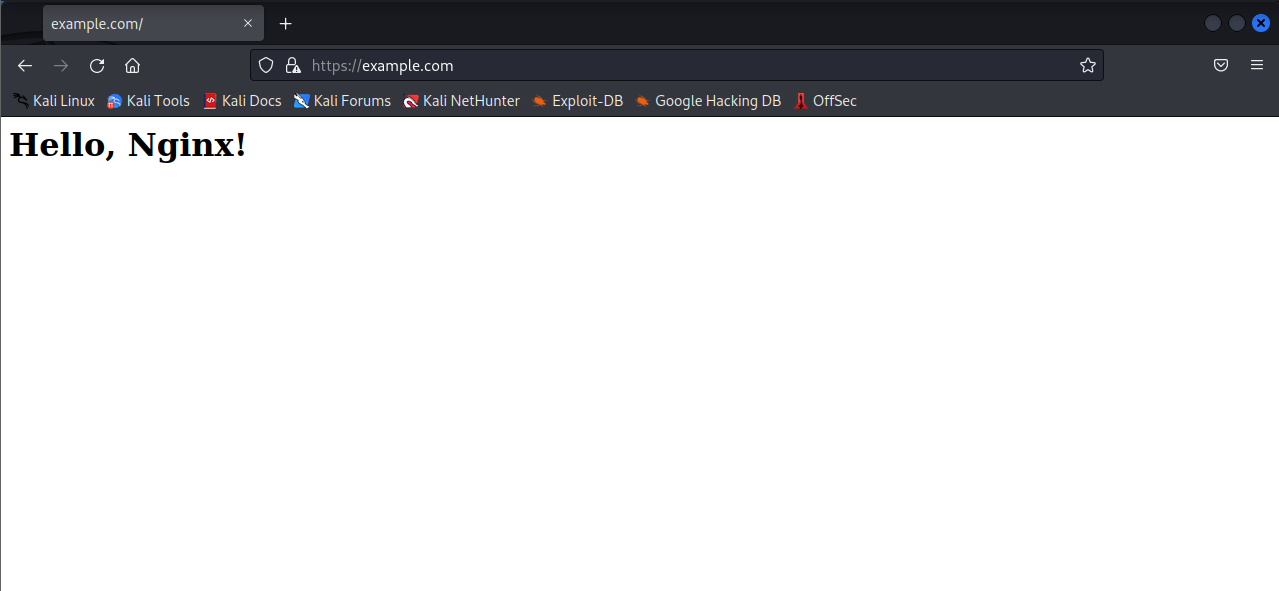The height and width of the screenshot is (591, 1279).
Task: Click the forward arrow navigation button
Action: [x=61, y=66]
